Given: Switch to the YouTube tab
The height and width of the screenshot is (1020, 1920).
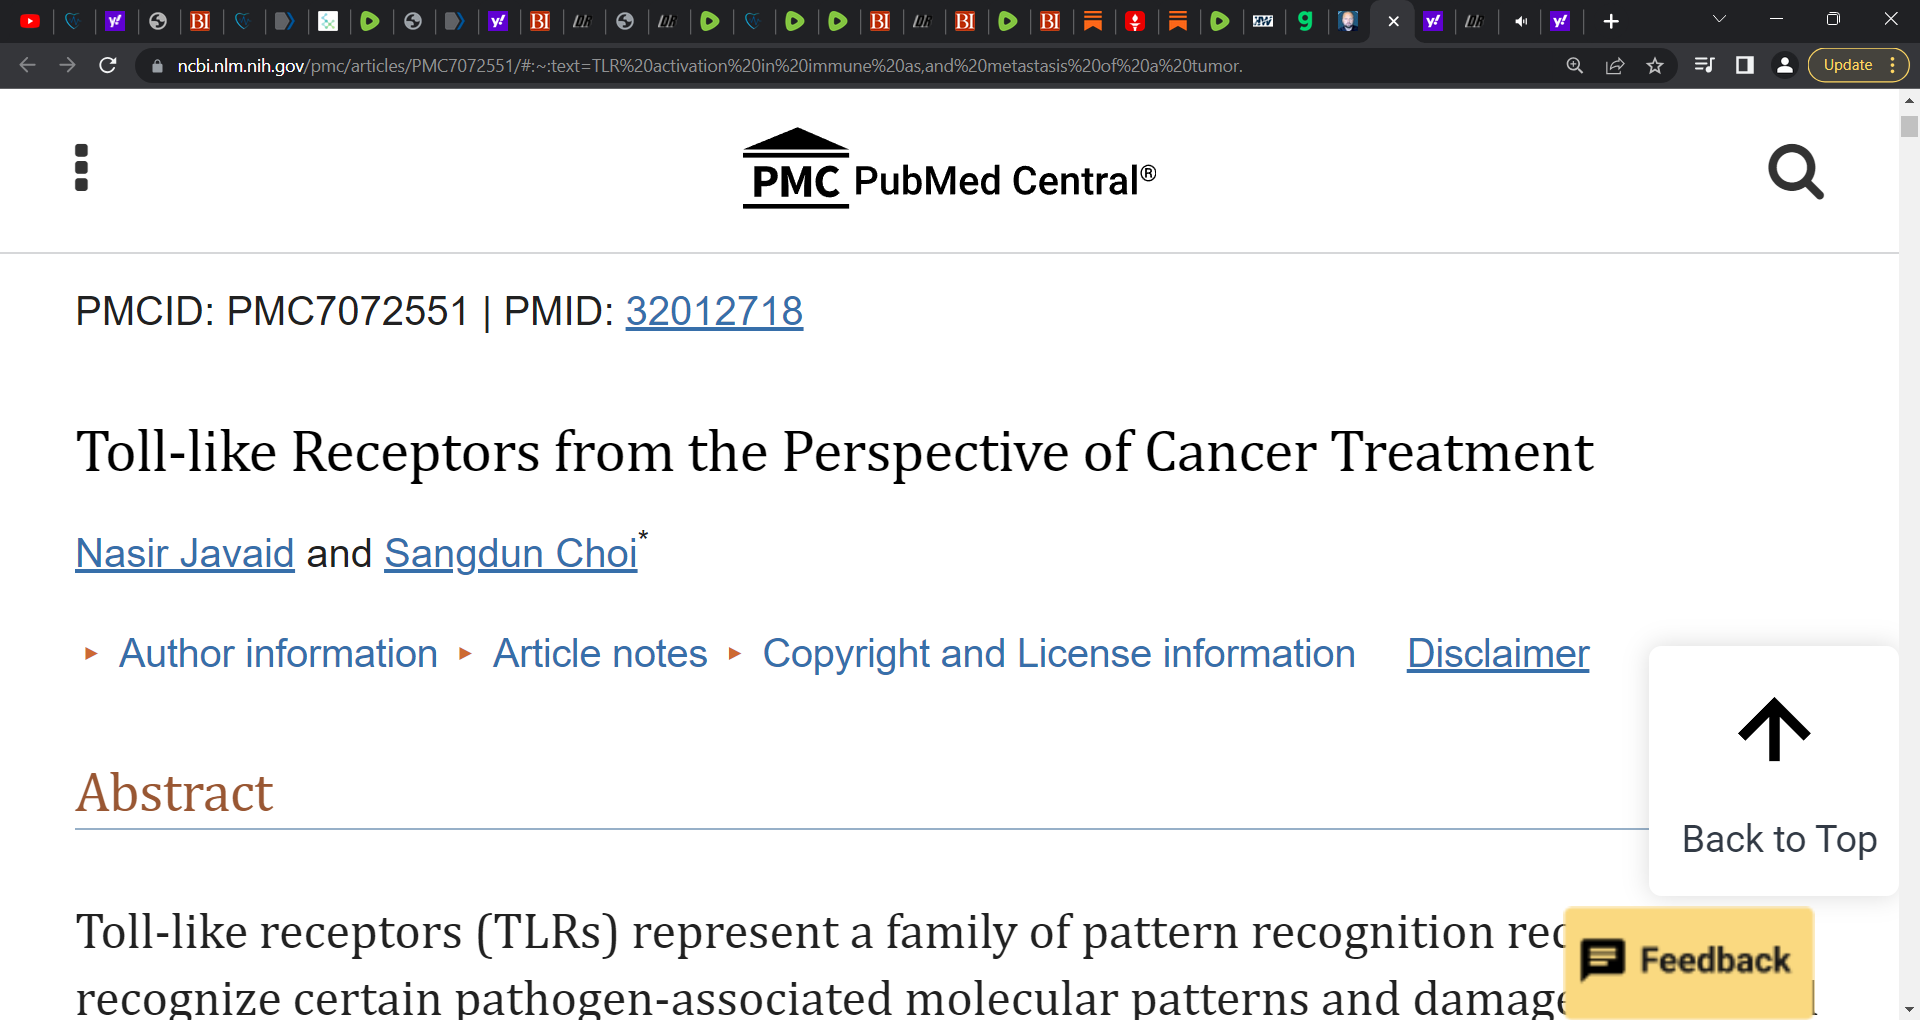Looking at the screenshot, I should pyautogui.click(x=30, y=21).
